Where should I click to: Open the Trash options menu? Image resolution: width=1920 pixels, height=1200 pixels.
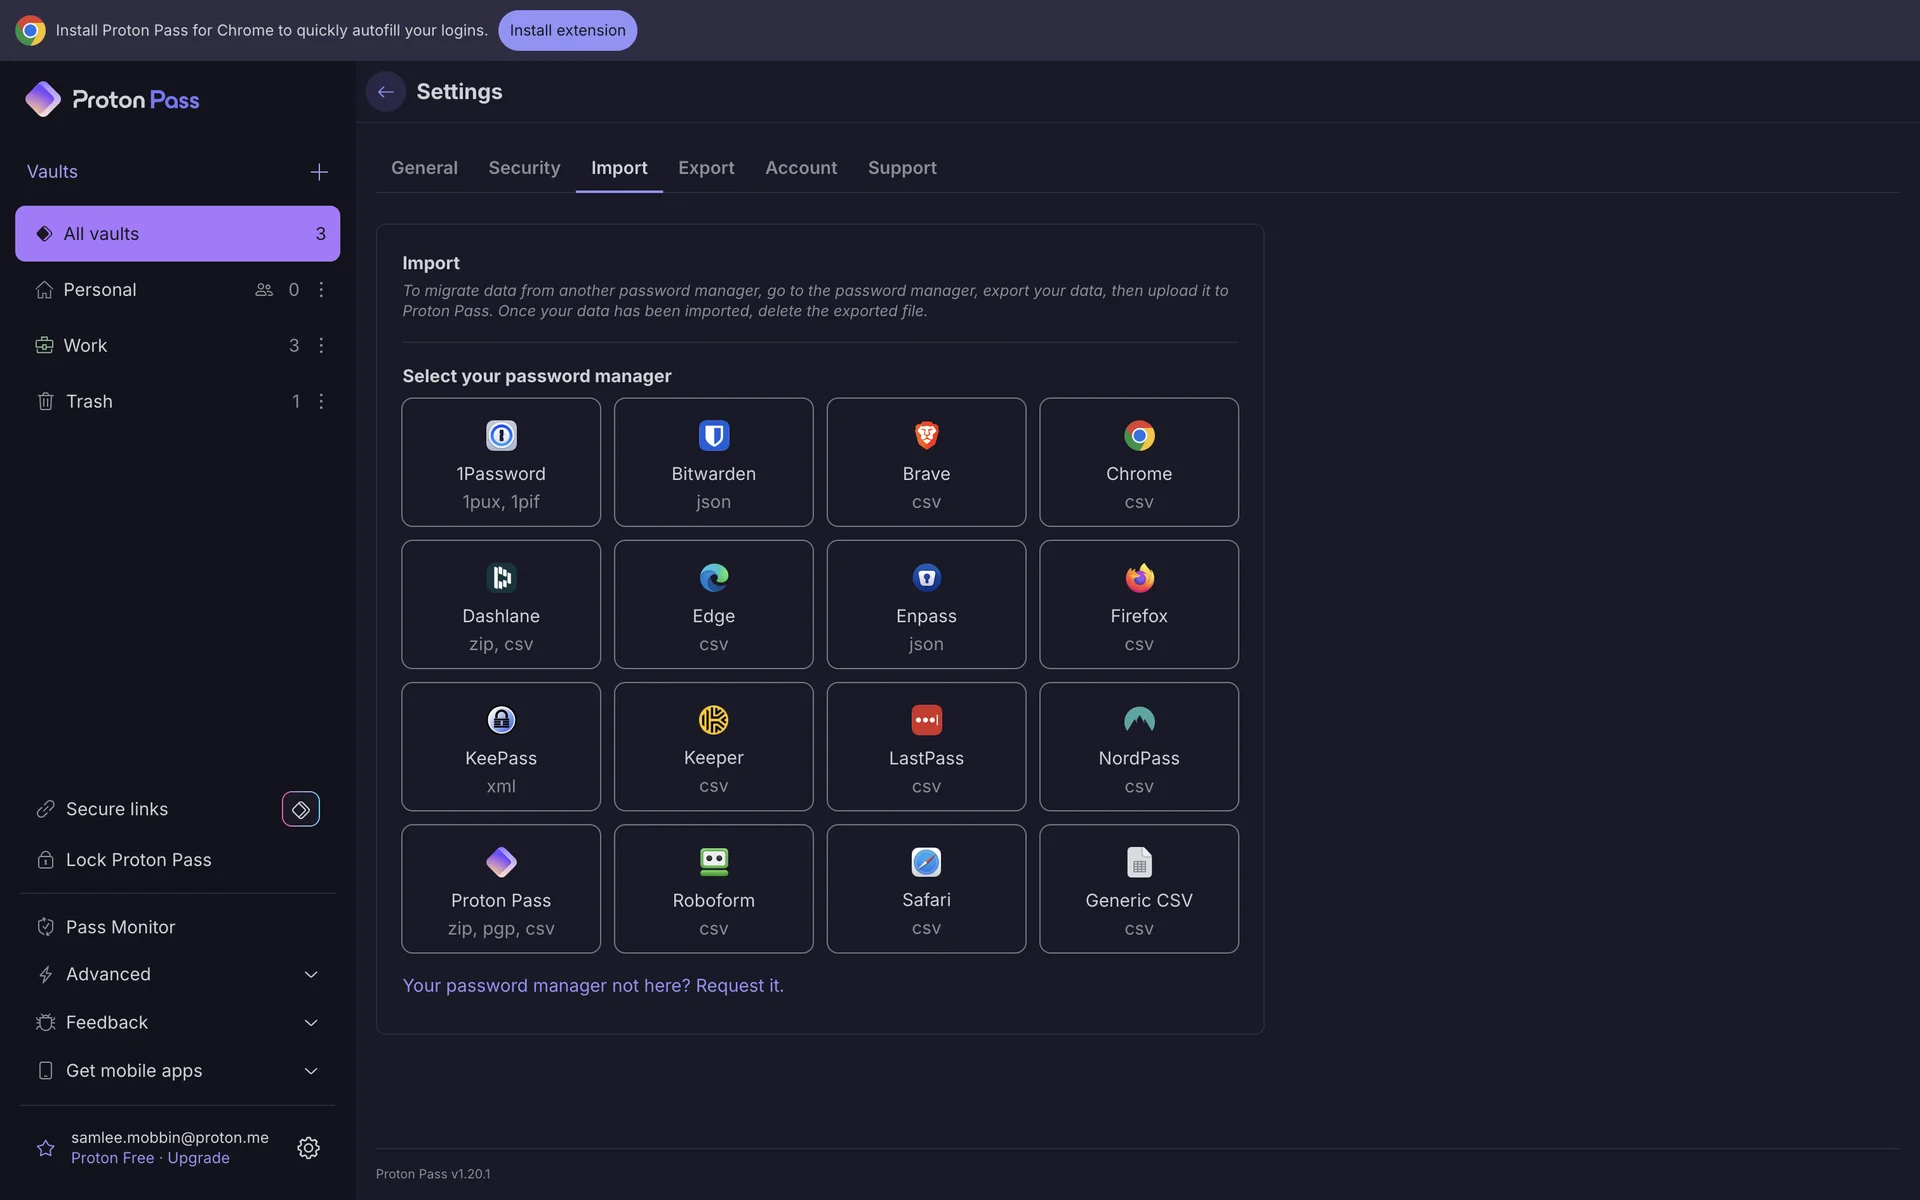[x=321, y=401]
